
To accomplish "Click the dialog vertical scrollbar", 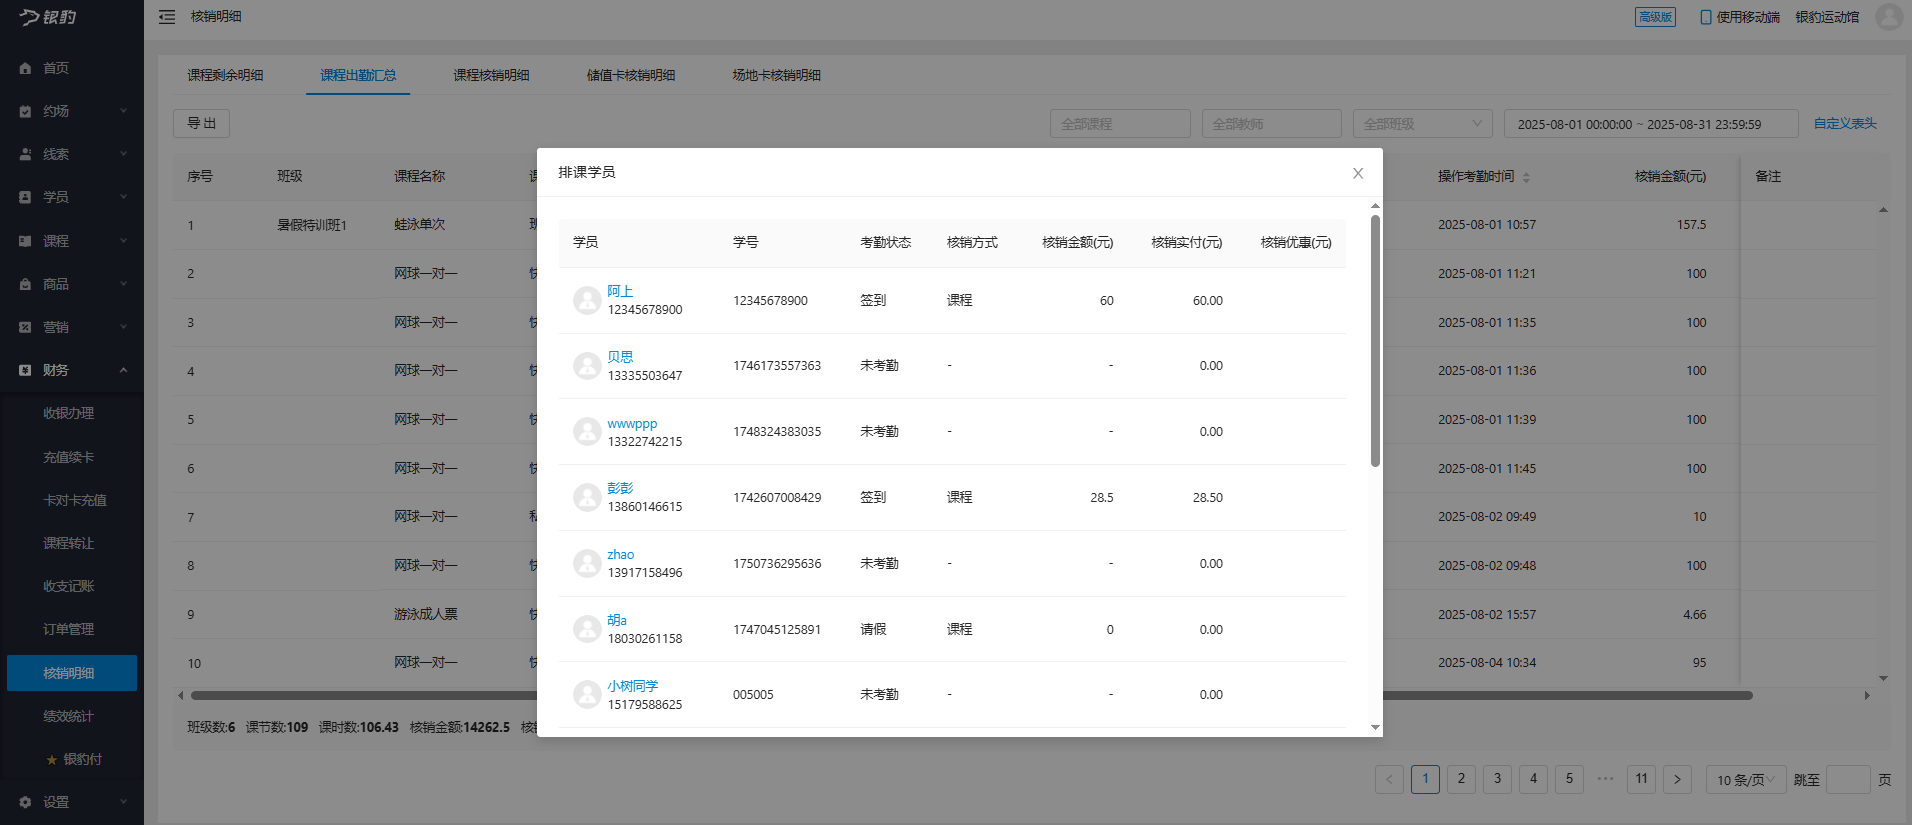I will click(1375, 340).
